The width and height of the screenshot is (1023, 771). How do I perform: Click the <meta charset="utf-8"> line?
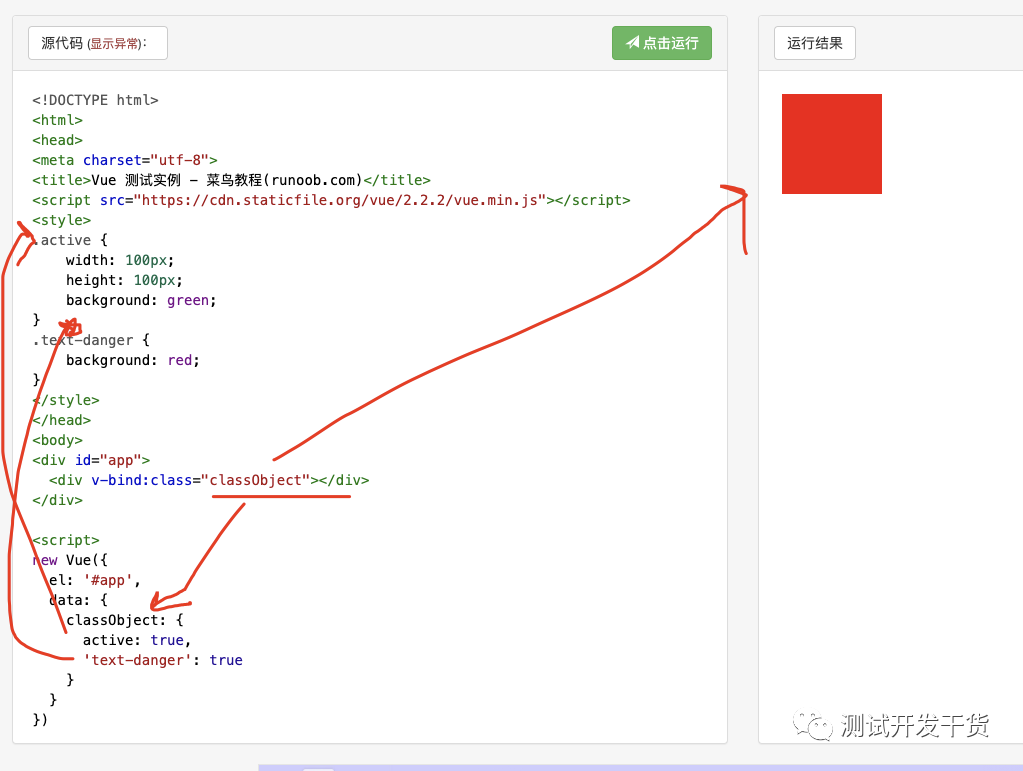[x=125, y=160]
